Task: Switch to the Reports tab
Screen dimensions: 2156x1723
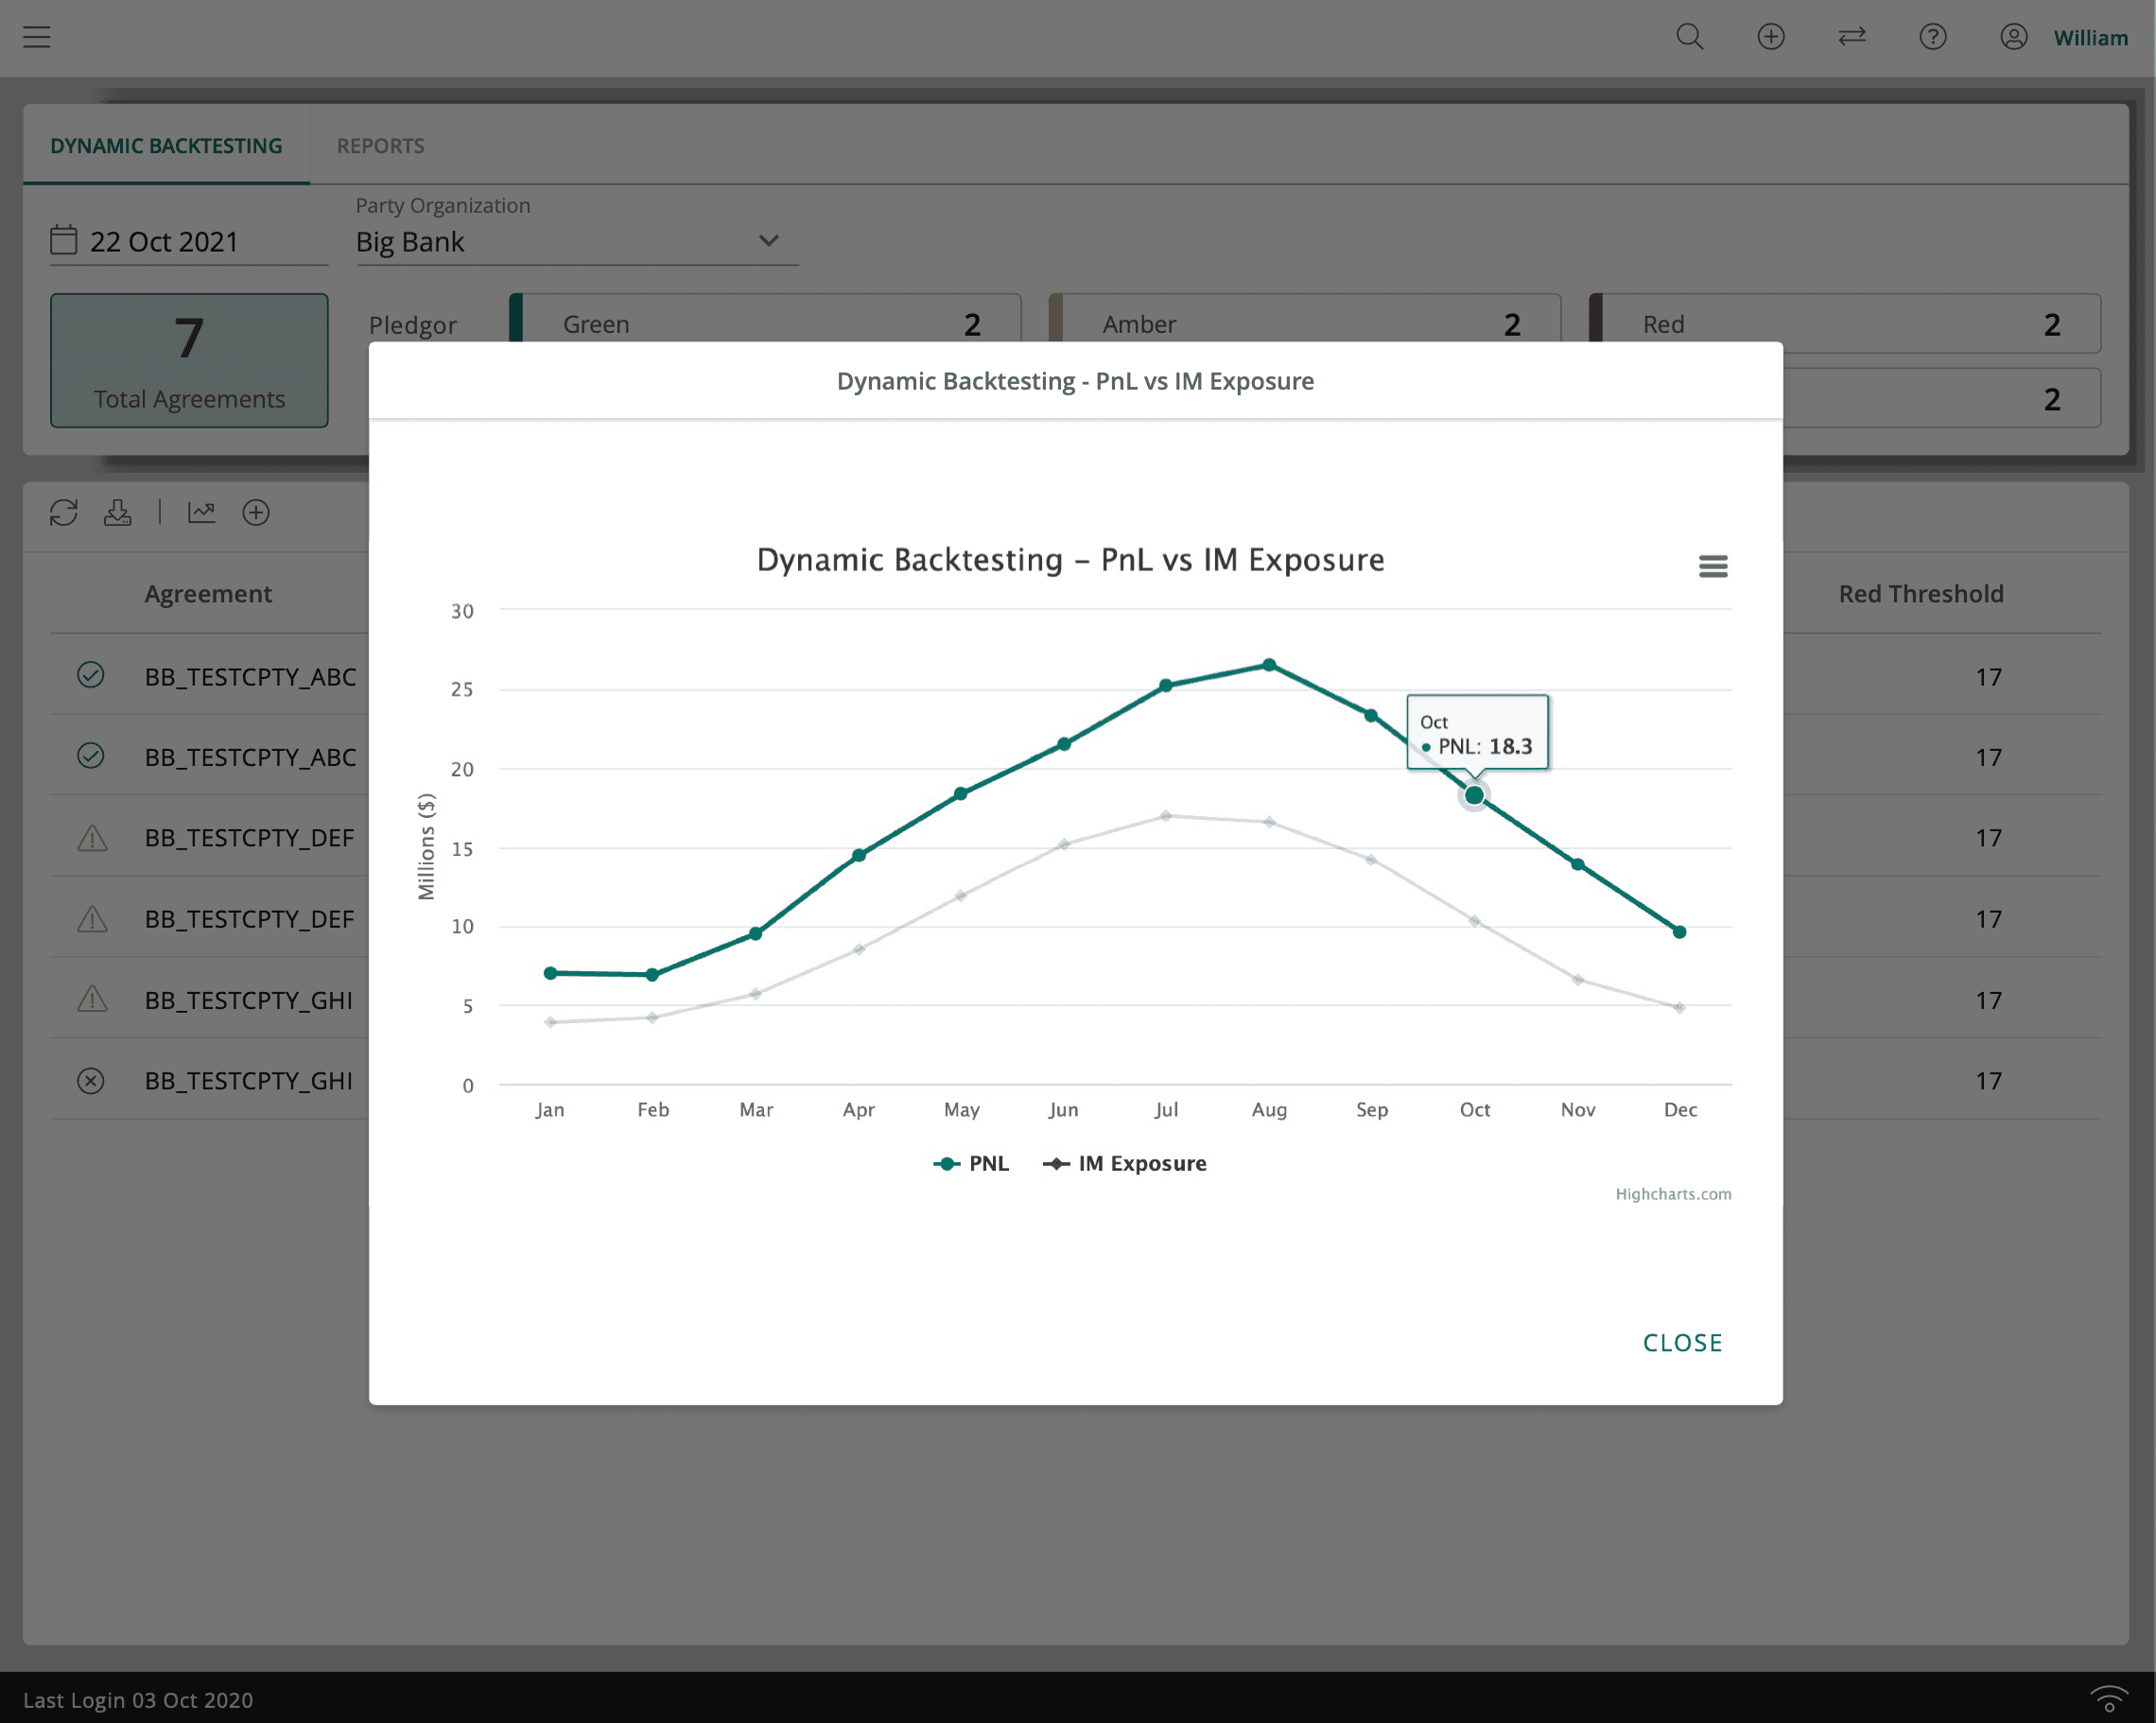Action: tap(380, 146)
